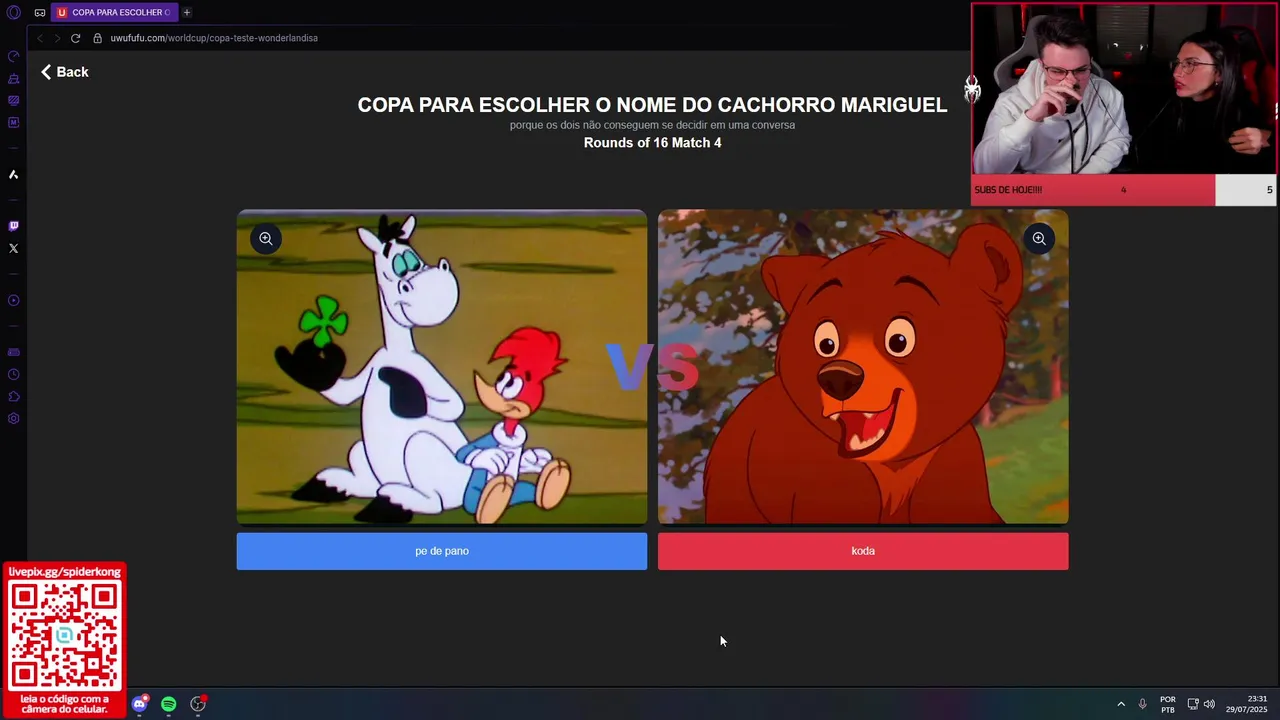Open the purple M sidebar panel
The width and height of the screenshot is (1280, 720).
pos(13,122)
